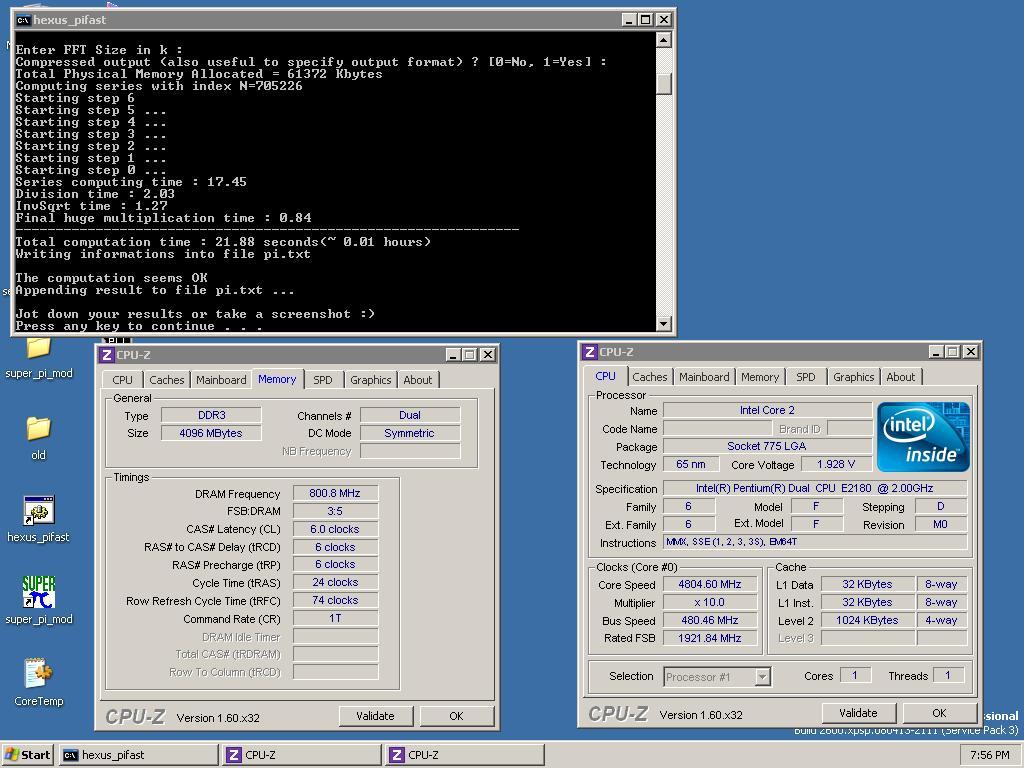The image size is (1024, 768).
Task: Open the super_pi_mod folder on desktop
Action: tap(38, 357)
